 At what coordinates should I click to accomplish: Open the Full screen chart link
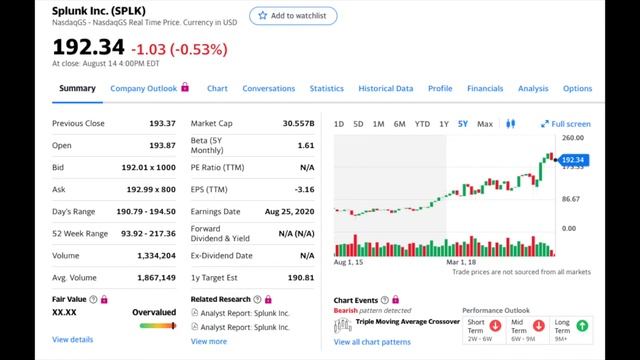(566, 124)
